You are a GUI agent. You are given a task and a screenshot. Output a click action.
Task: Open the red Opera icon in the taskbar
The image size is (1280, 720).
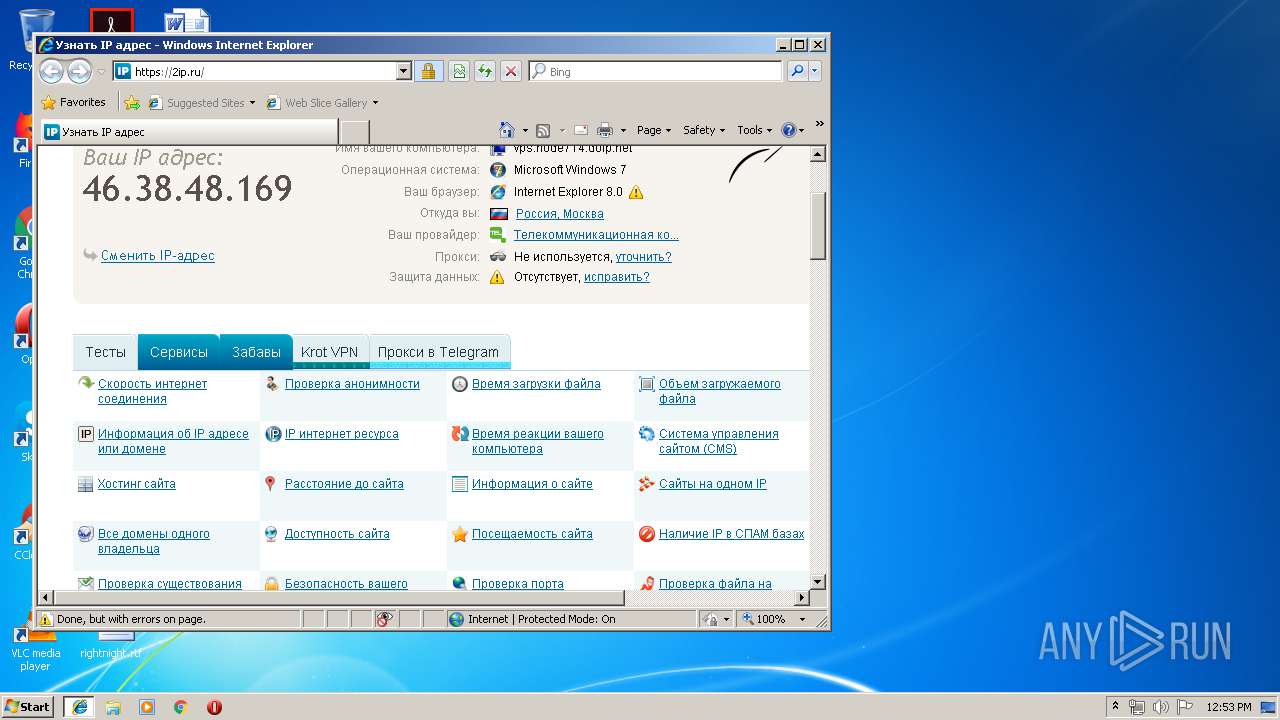[214, 706]
